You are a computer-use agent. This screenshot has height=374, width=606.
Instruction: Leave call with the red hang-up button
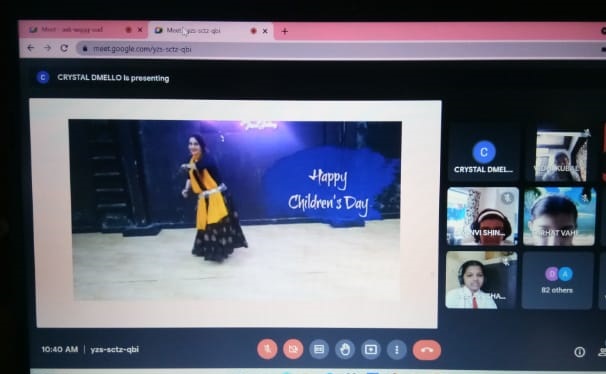click(x=427, y=350)
